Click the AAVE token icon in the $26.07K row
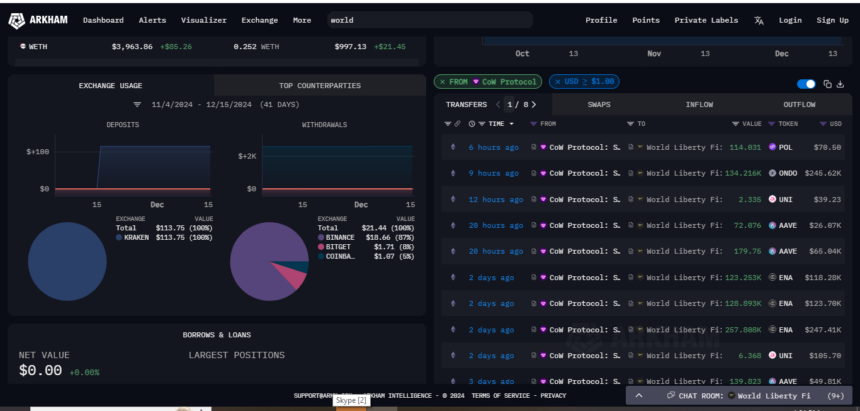Viewport: 860px width, 411px height. [773, 226]
